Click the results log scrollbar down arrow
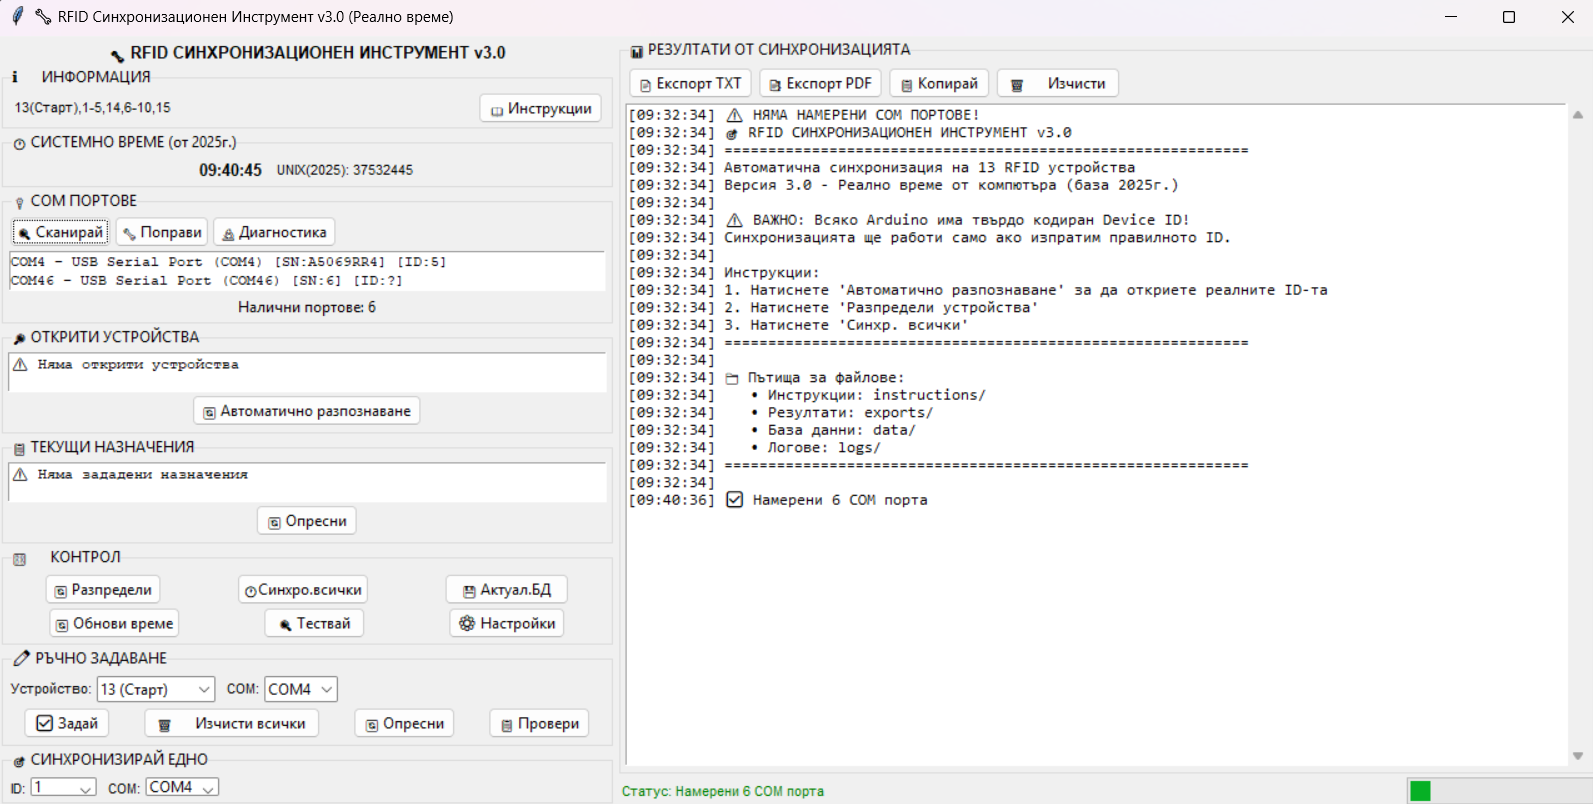Viewport: 1593px width, 804px height. pos(1578,756)
